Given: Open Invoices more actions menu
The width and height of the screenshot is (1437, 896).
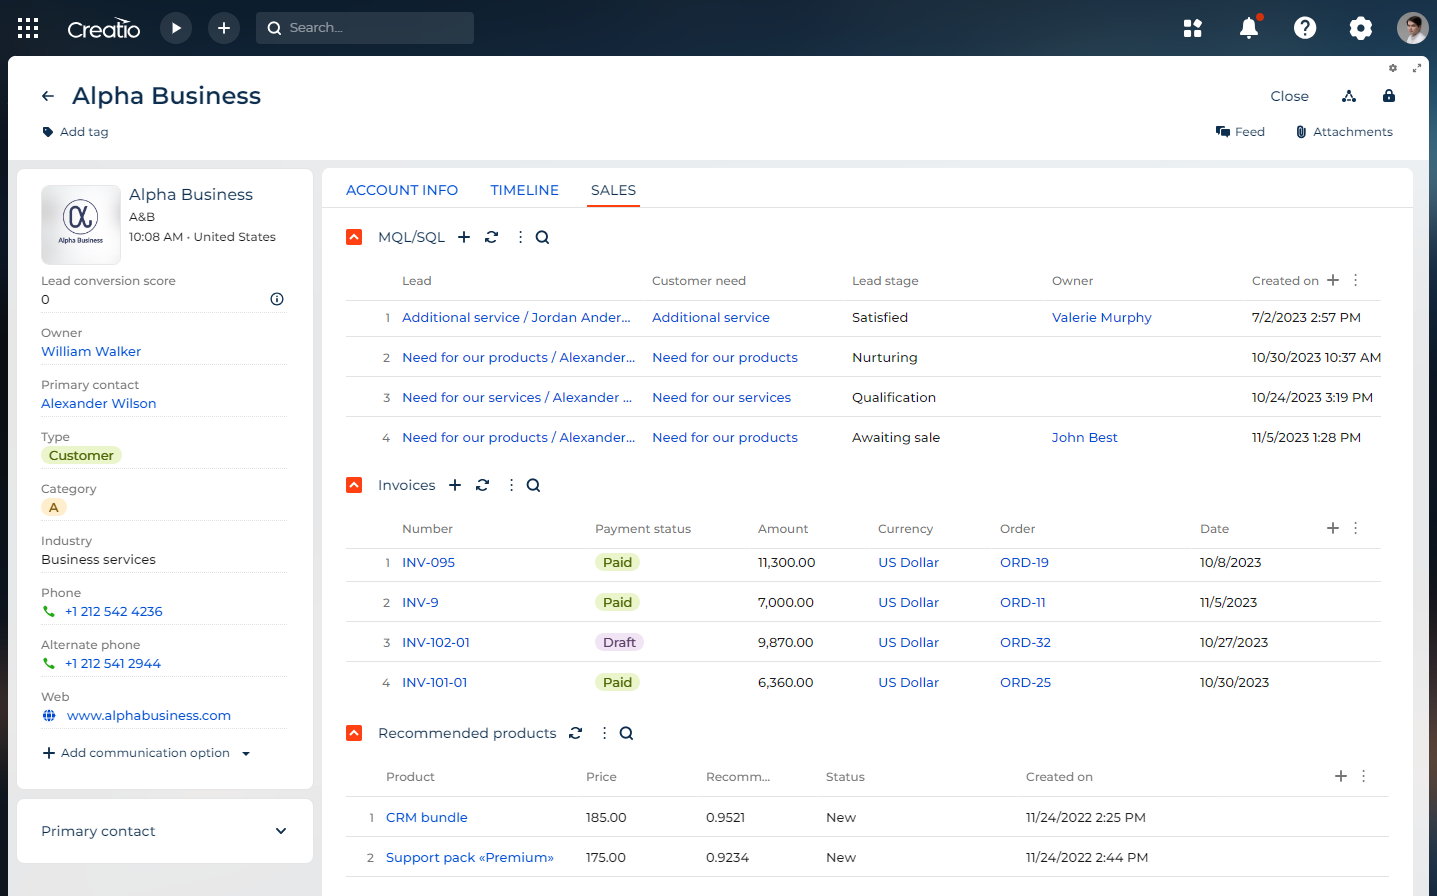Looking at the screenshot, I should pos(511,485).
